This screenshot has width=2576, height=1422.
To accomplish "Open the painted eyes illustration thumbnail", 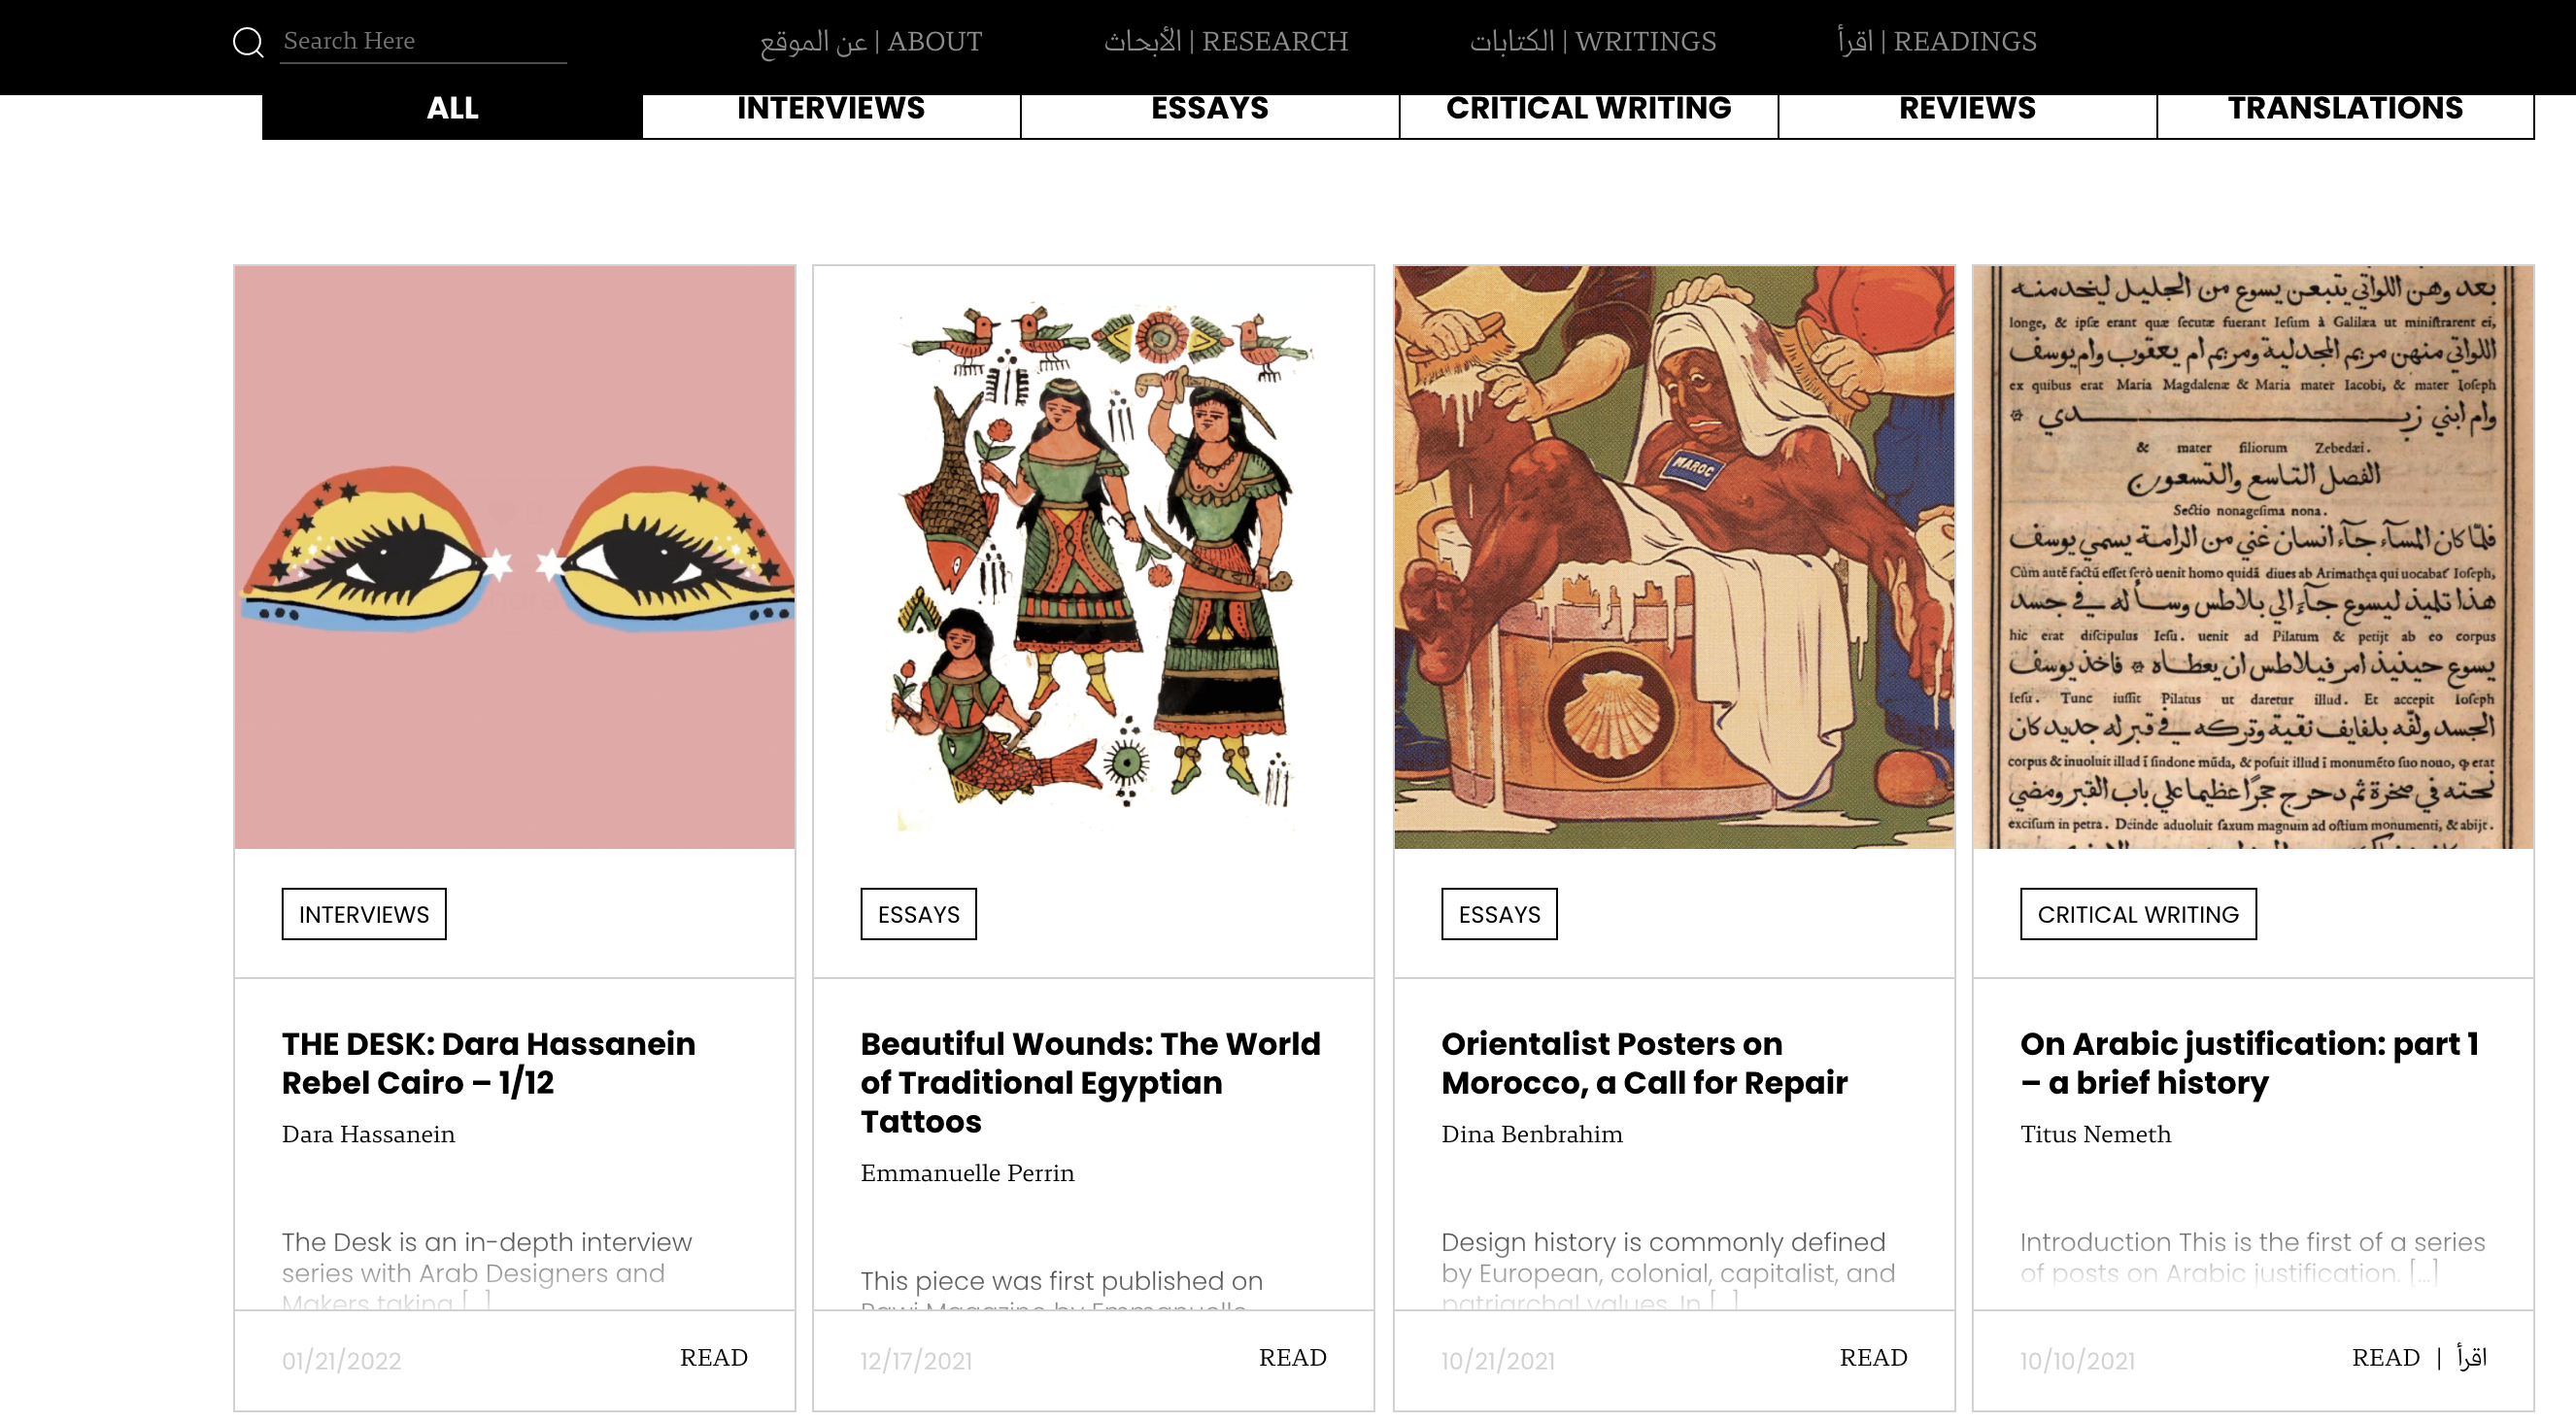I will 515,557.
